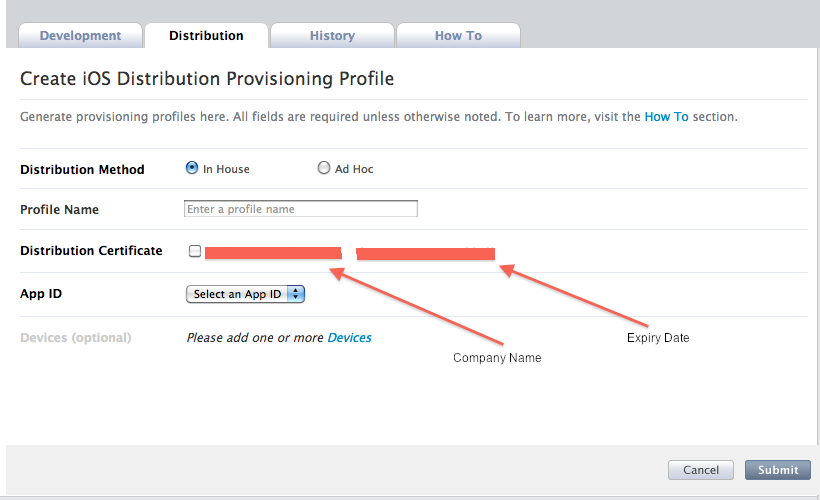Click the Devices (optional) label

[75, 338]
